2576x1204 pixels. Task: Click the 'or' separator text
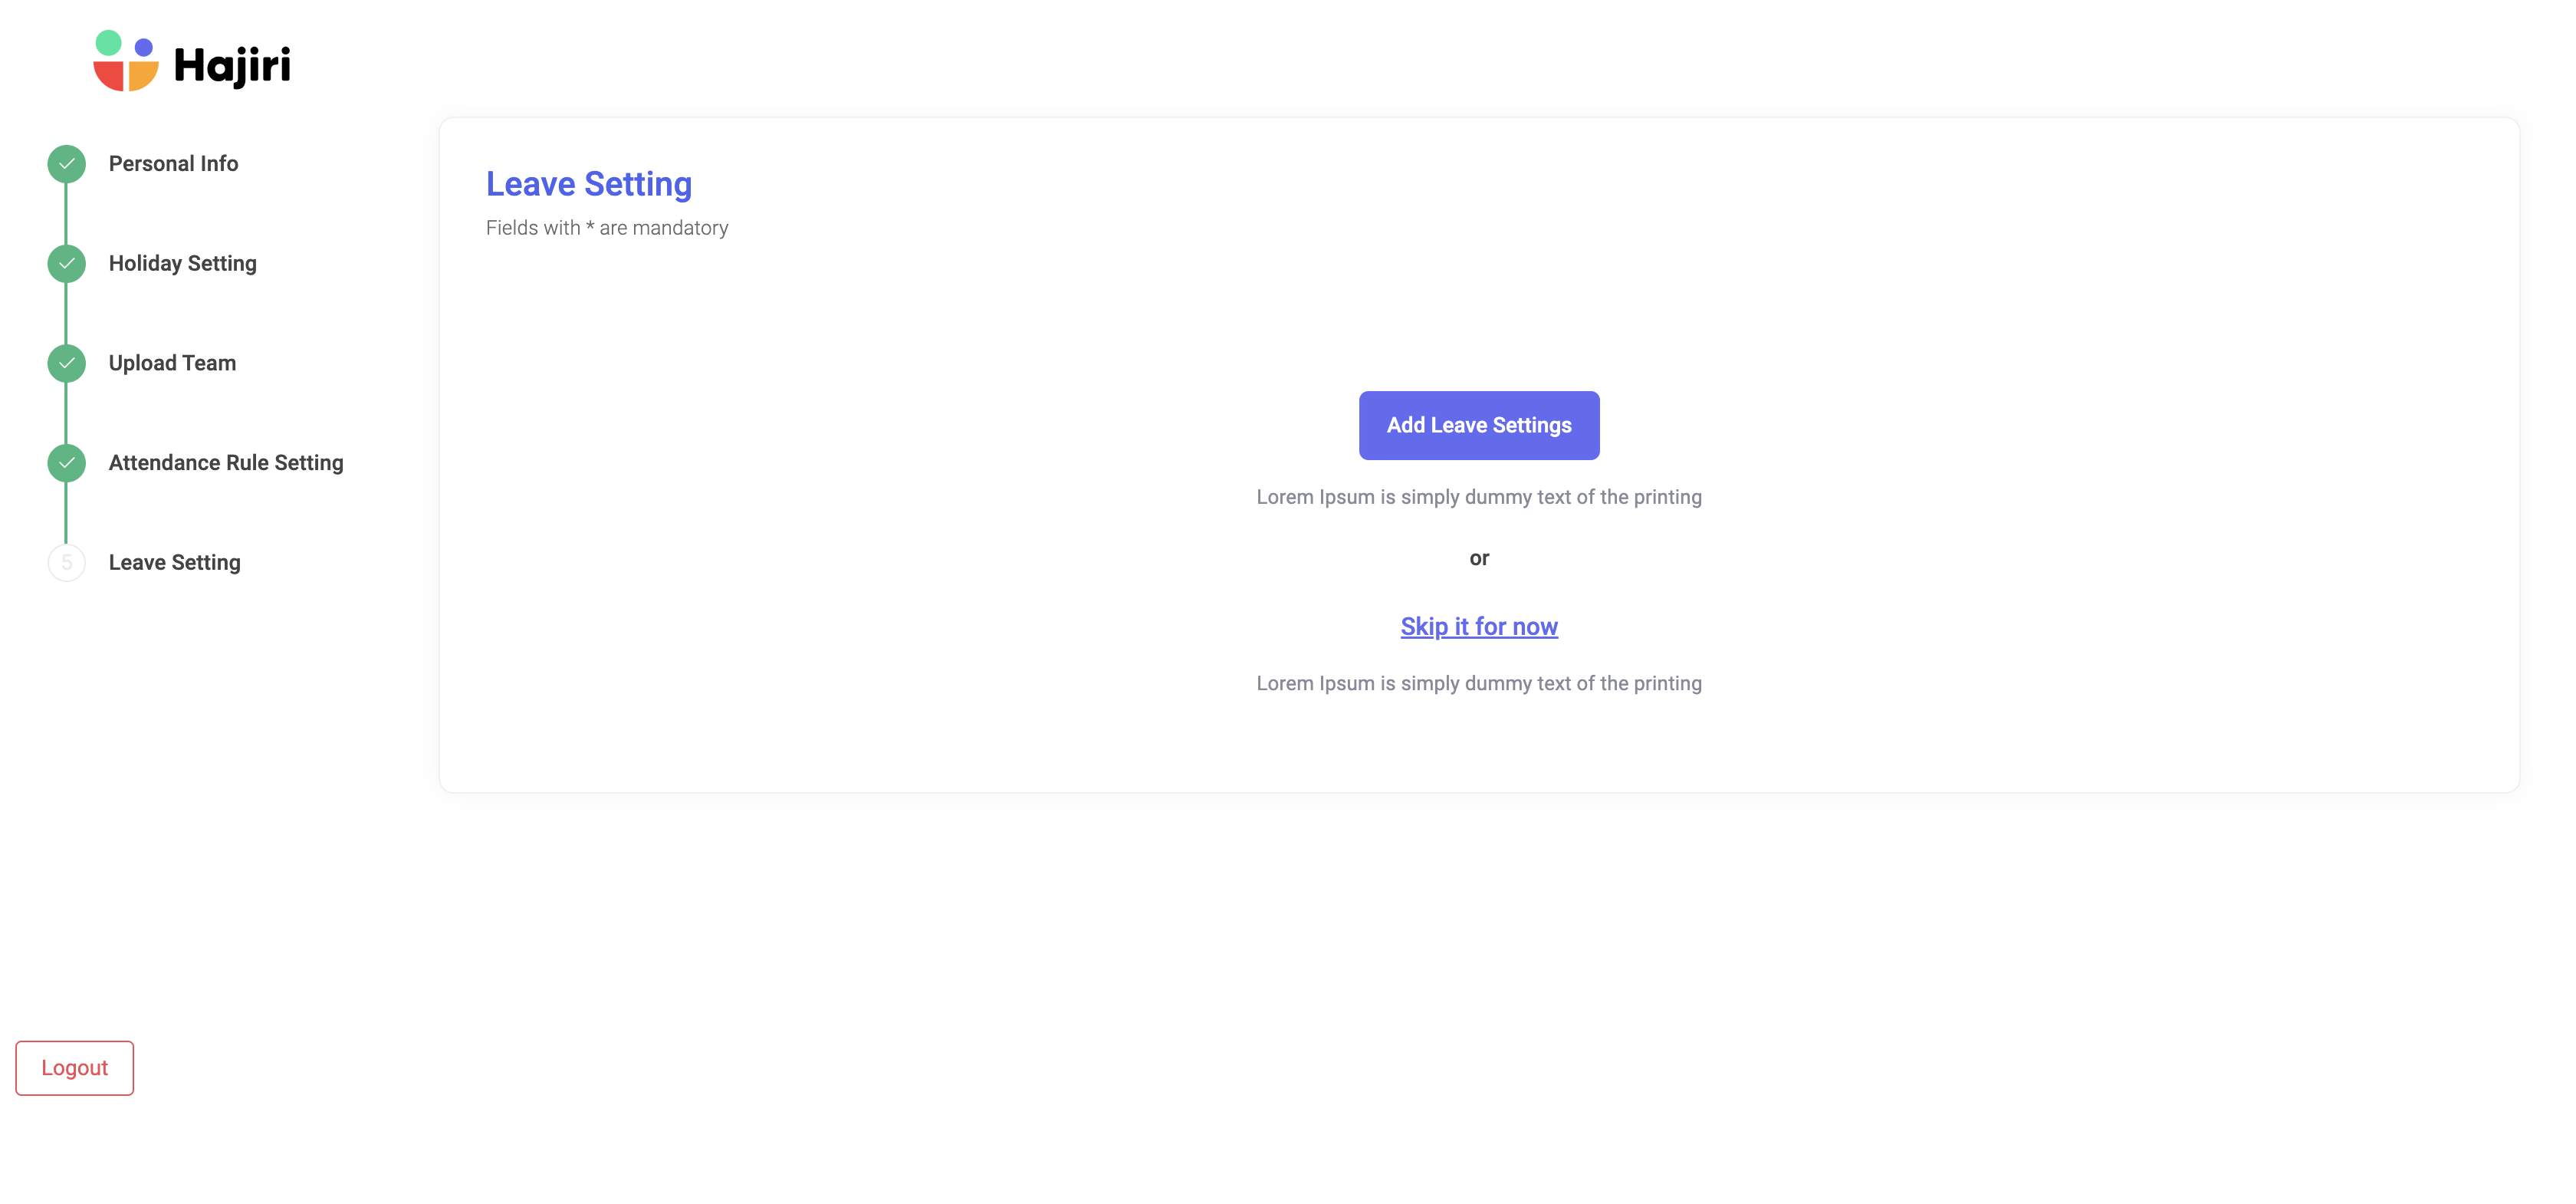click(x=1479, y=559)
